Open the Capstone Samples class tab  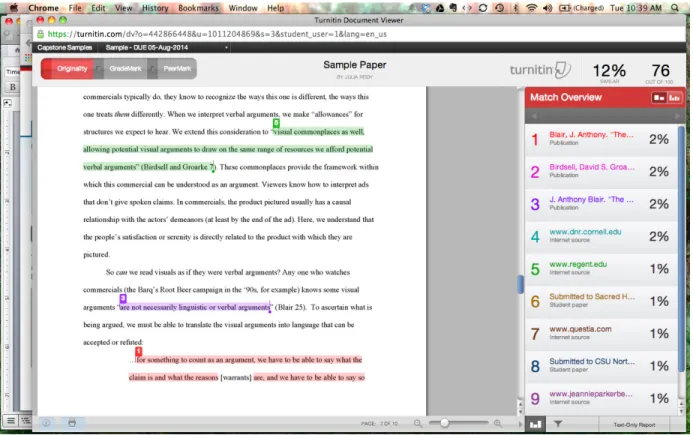coord(65,47)
